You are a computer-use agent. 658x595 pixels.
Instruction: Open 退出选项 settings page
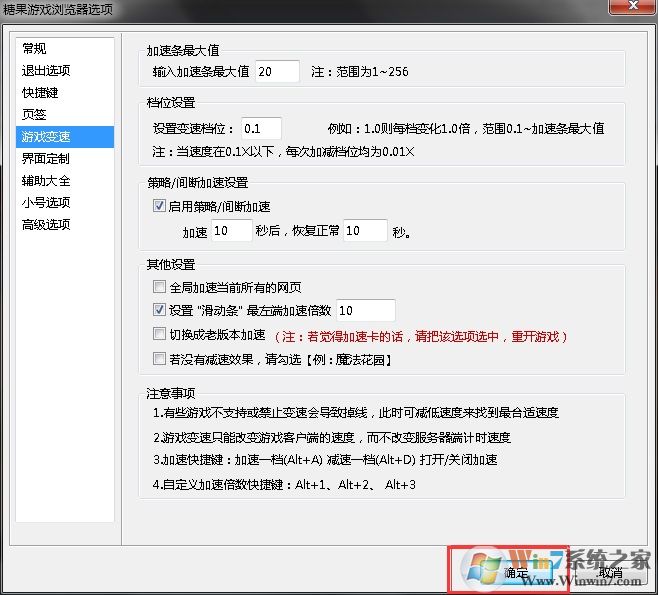pos(46,70)
